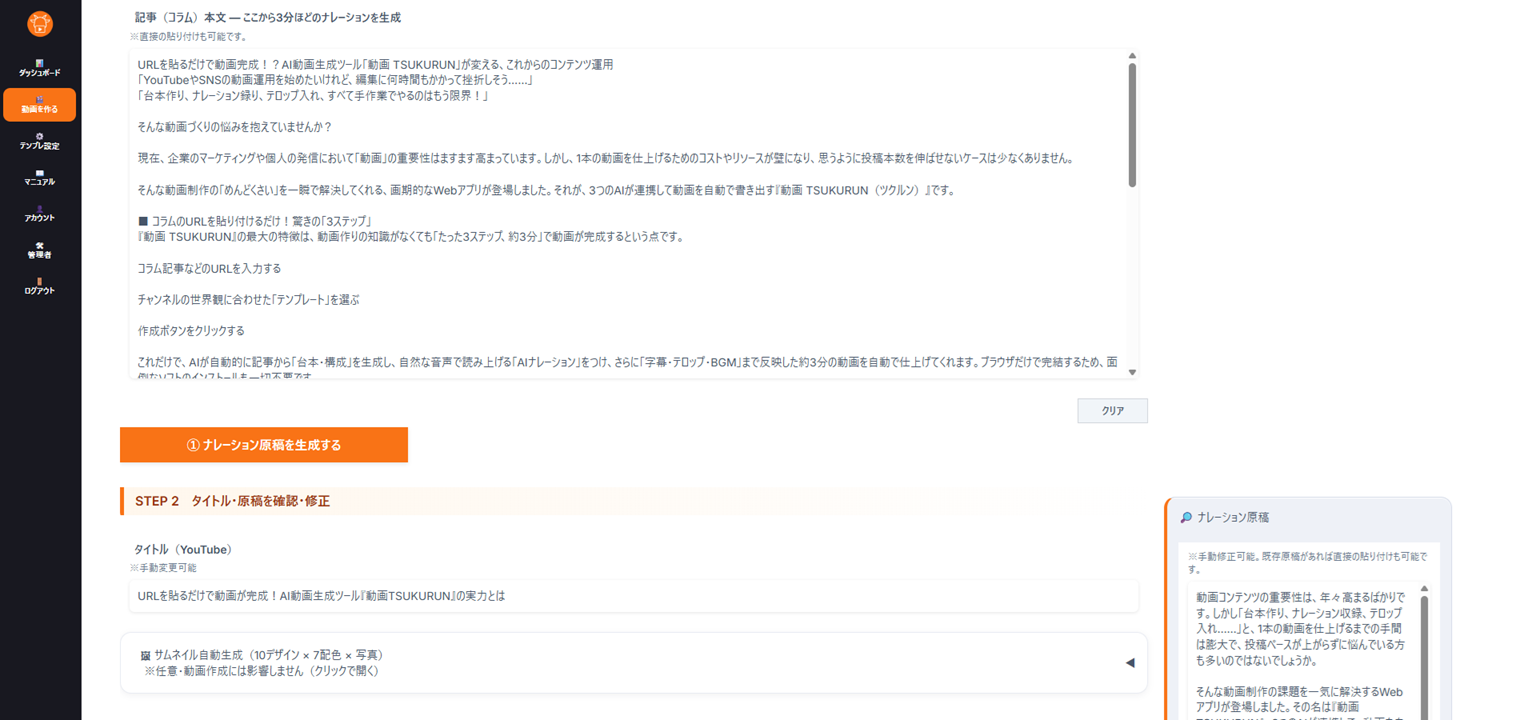Click the ① ナレーション原稿を生成する button
Image resolution: width=1520 pixels, height=720 pixels.
(x=264, y=445)
